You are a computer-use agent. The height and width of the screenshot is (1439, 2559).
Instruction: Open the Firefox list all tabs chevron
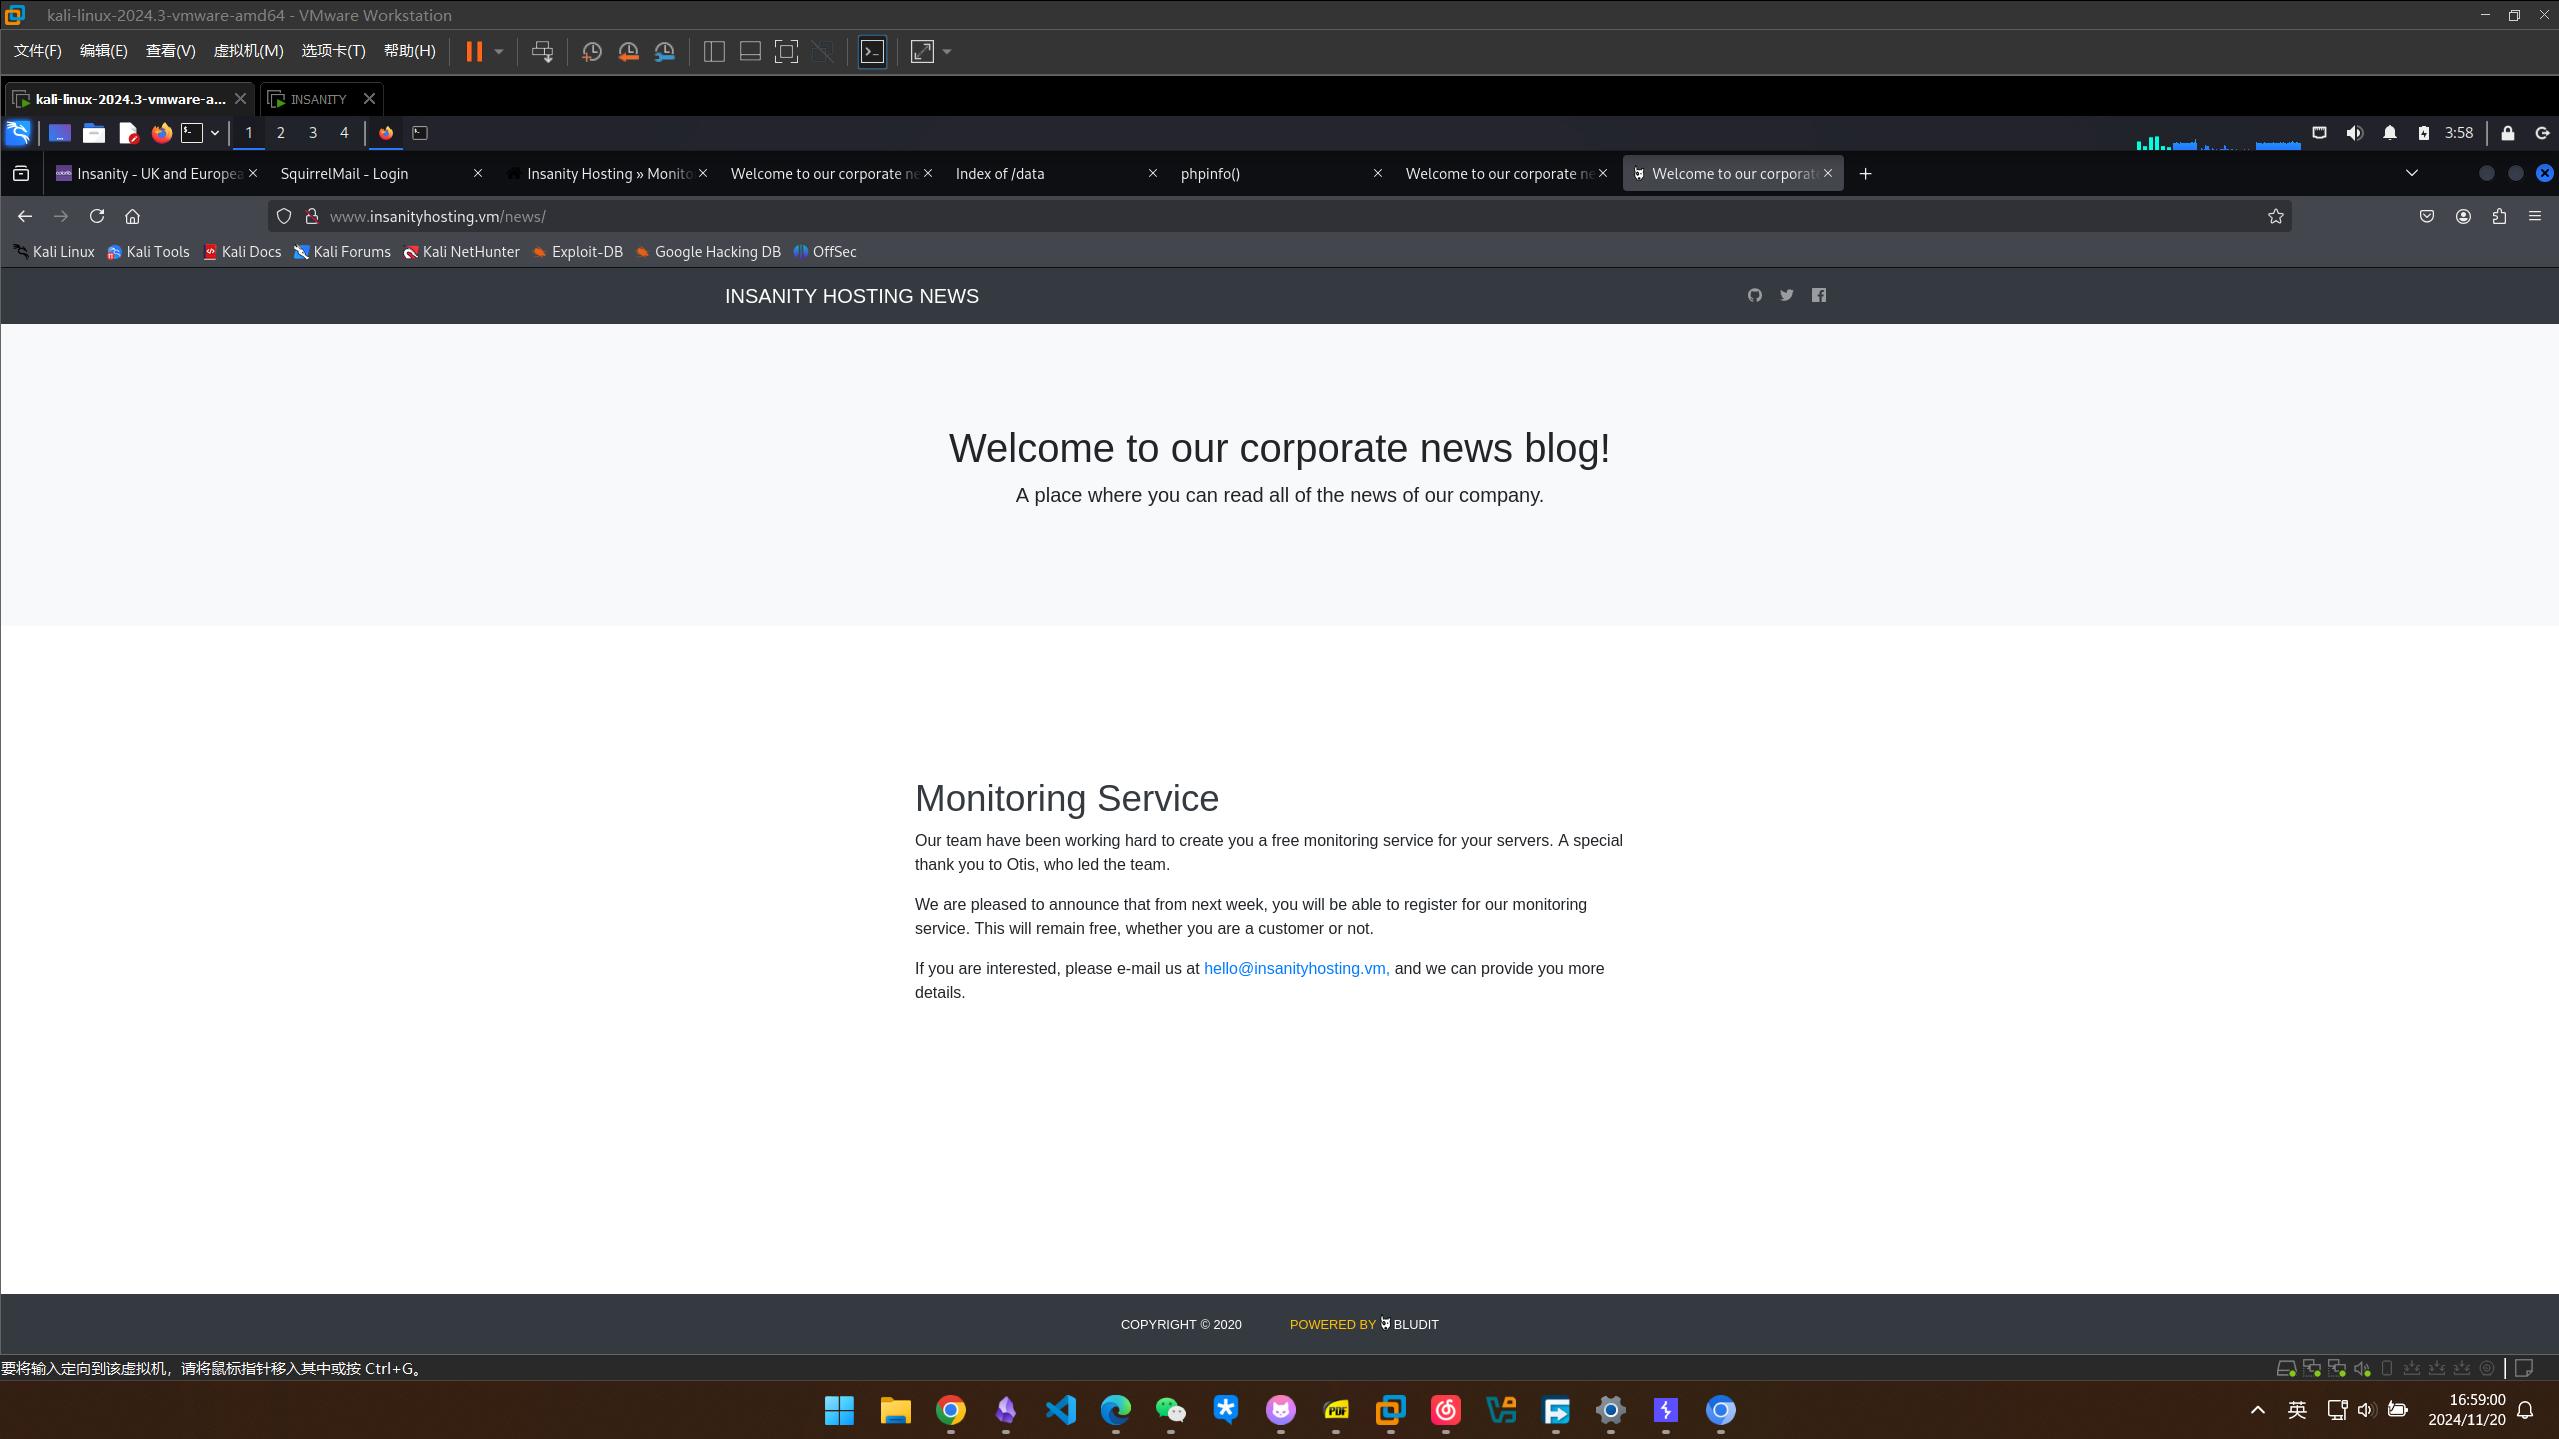[x=2411, y=173]
